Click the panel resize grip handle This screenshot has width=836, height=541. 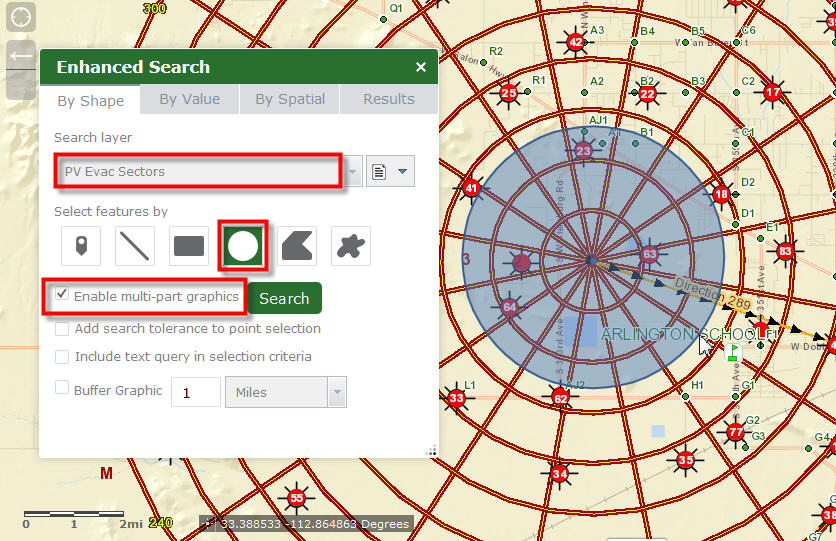click(x=431, y=451)
